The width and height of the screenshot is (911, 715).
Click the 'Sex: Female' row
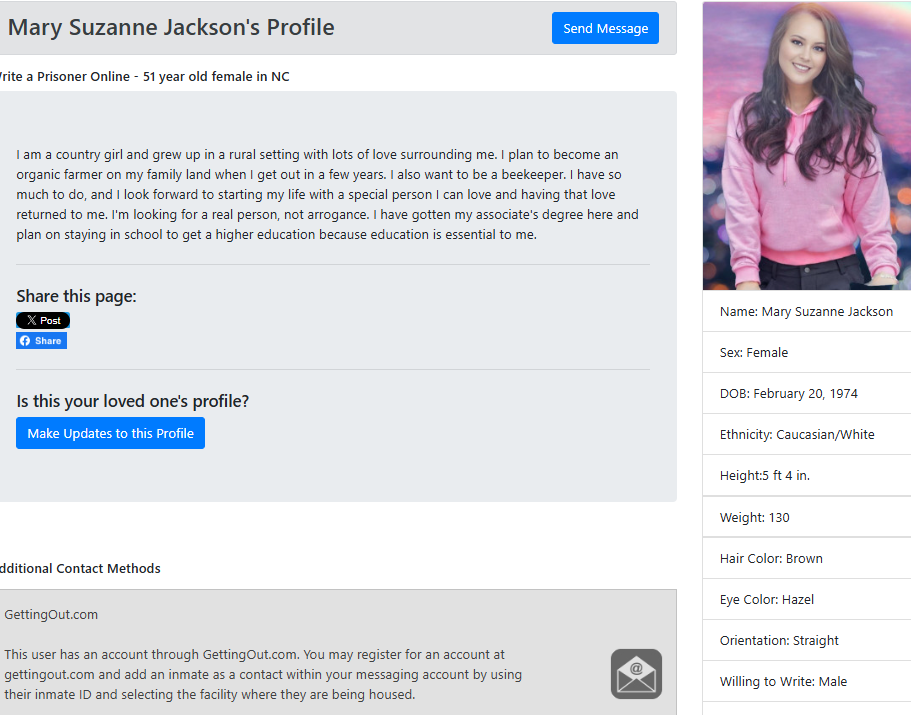[x=807, y=353]
